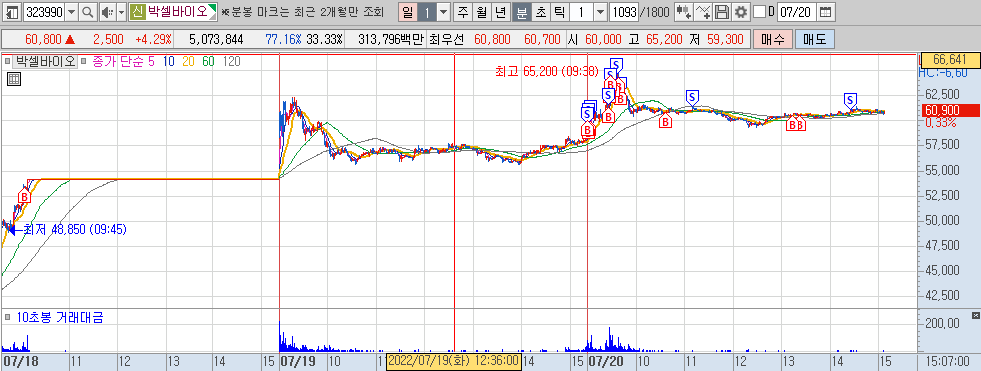Click the green 신 badge icon

(137, 11)
